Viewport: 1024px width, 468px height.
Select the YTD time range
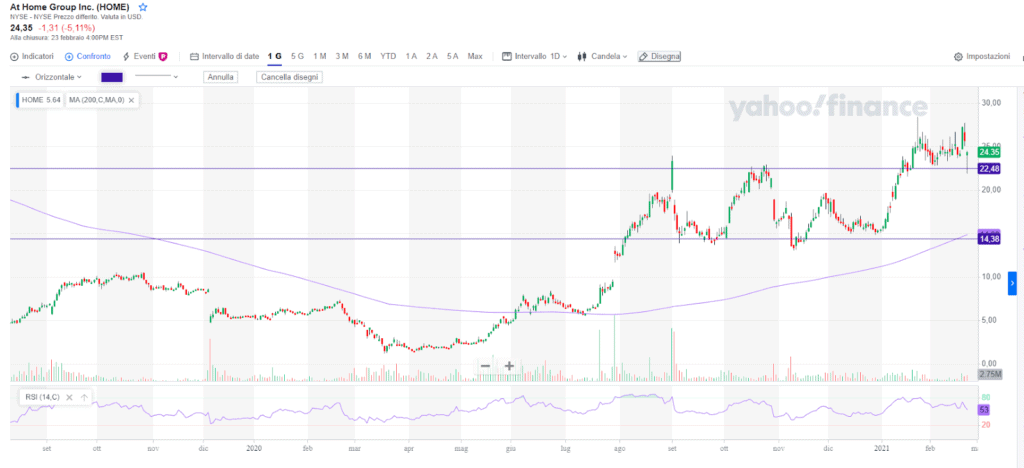point(388,57)
